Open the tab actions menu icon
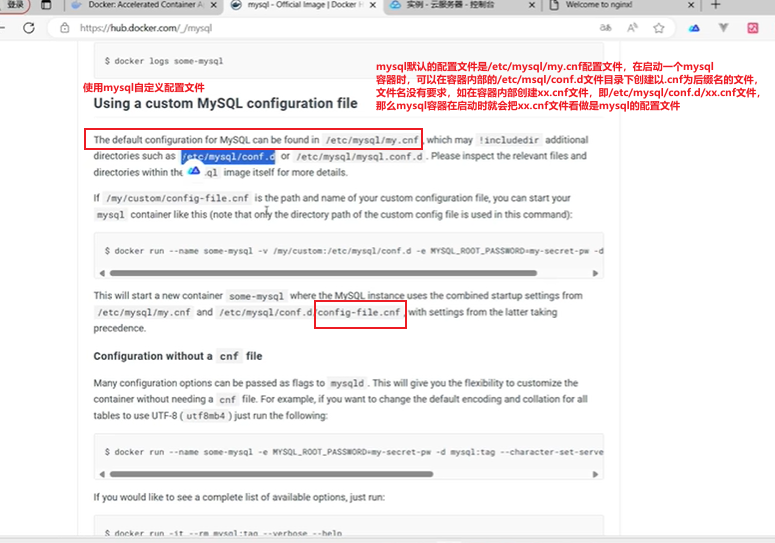 [x=46, y=5]
